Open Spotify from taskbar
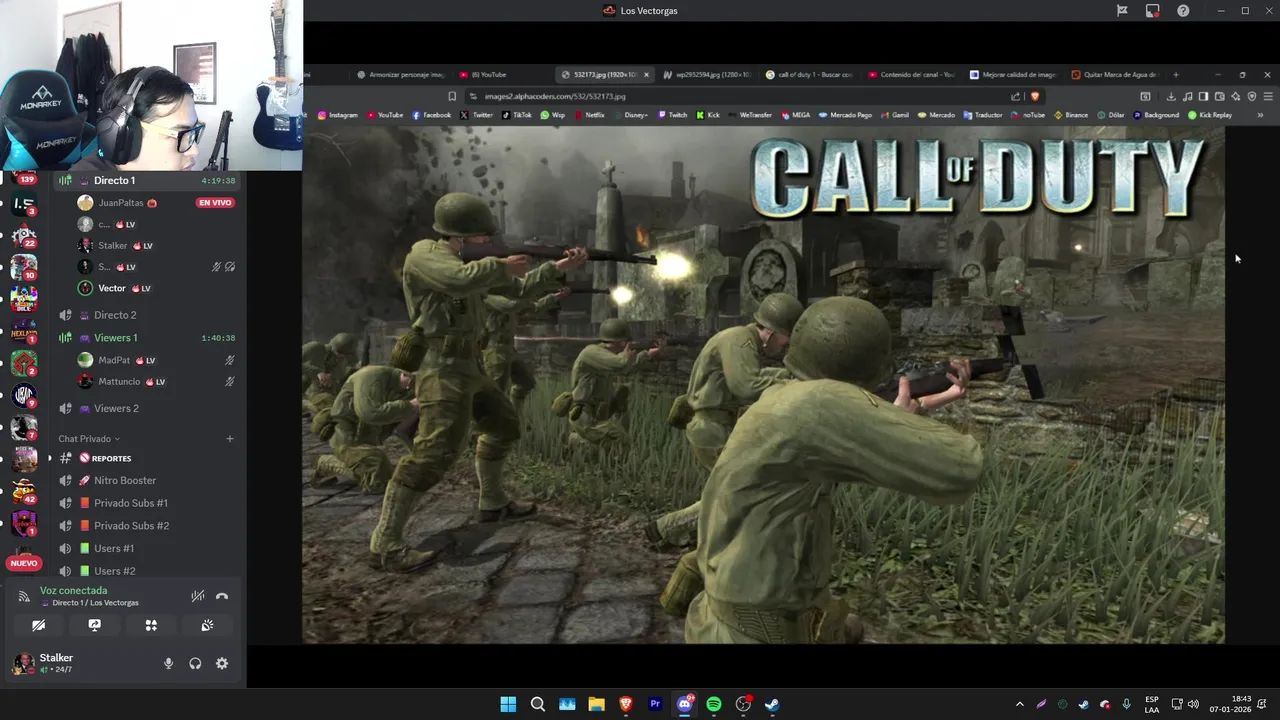 coord(714,704)
